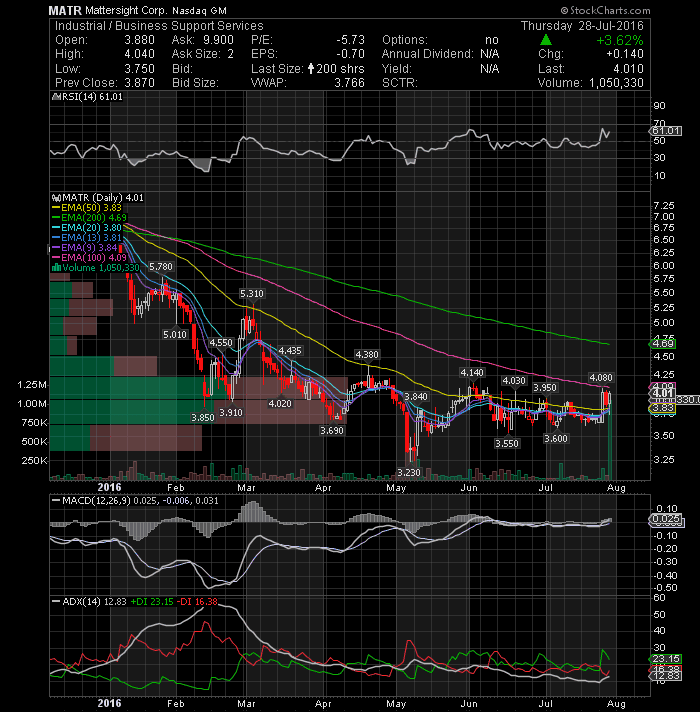Click the 3.230 price low label
The image size is (700, 712).
pyautogui.click(x=409, y=473)
